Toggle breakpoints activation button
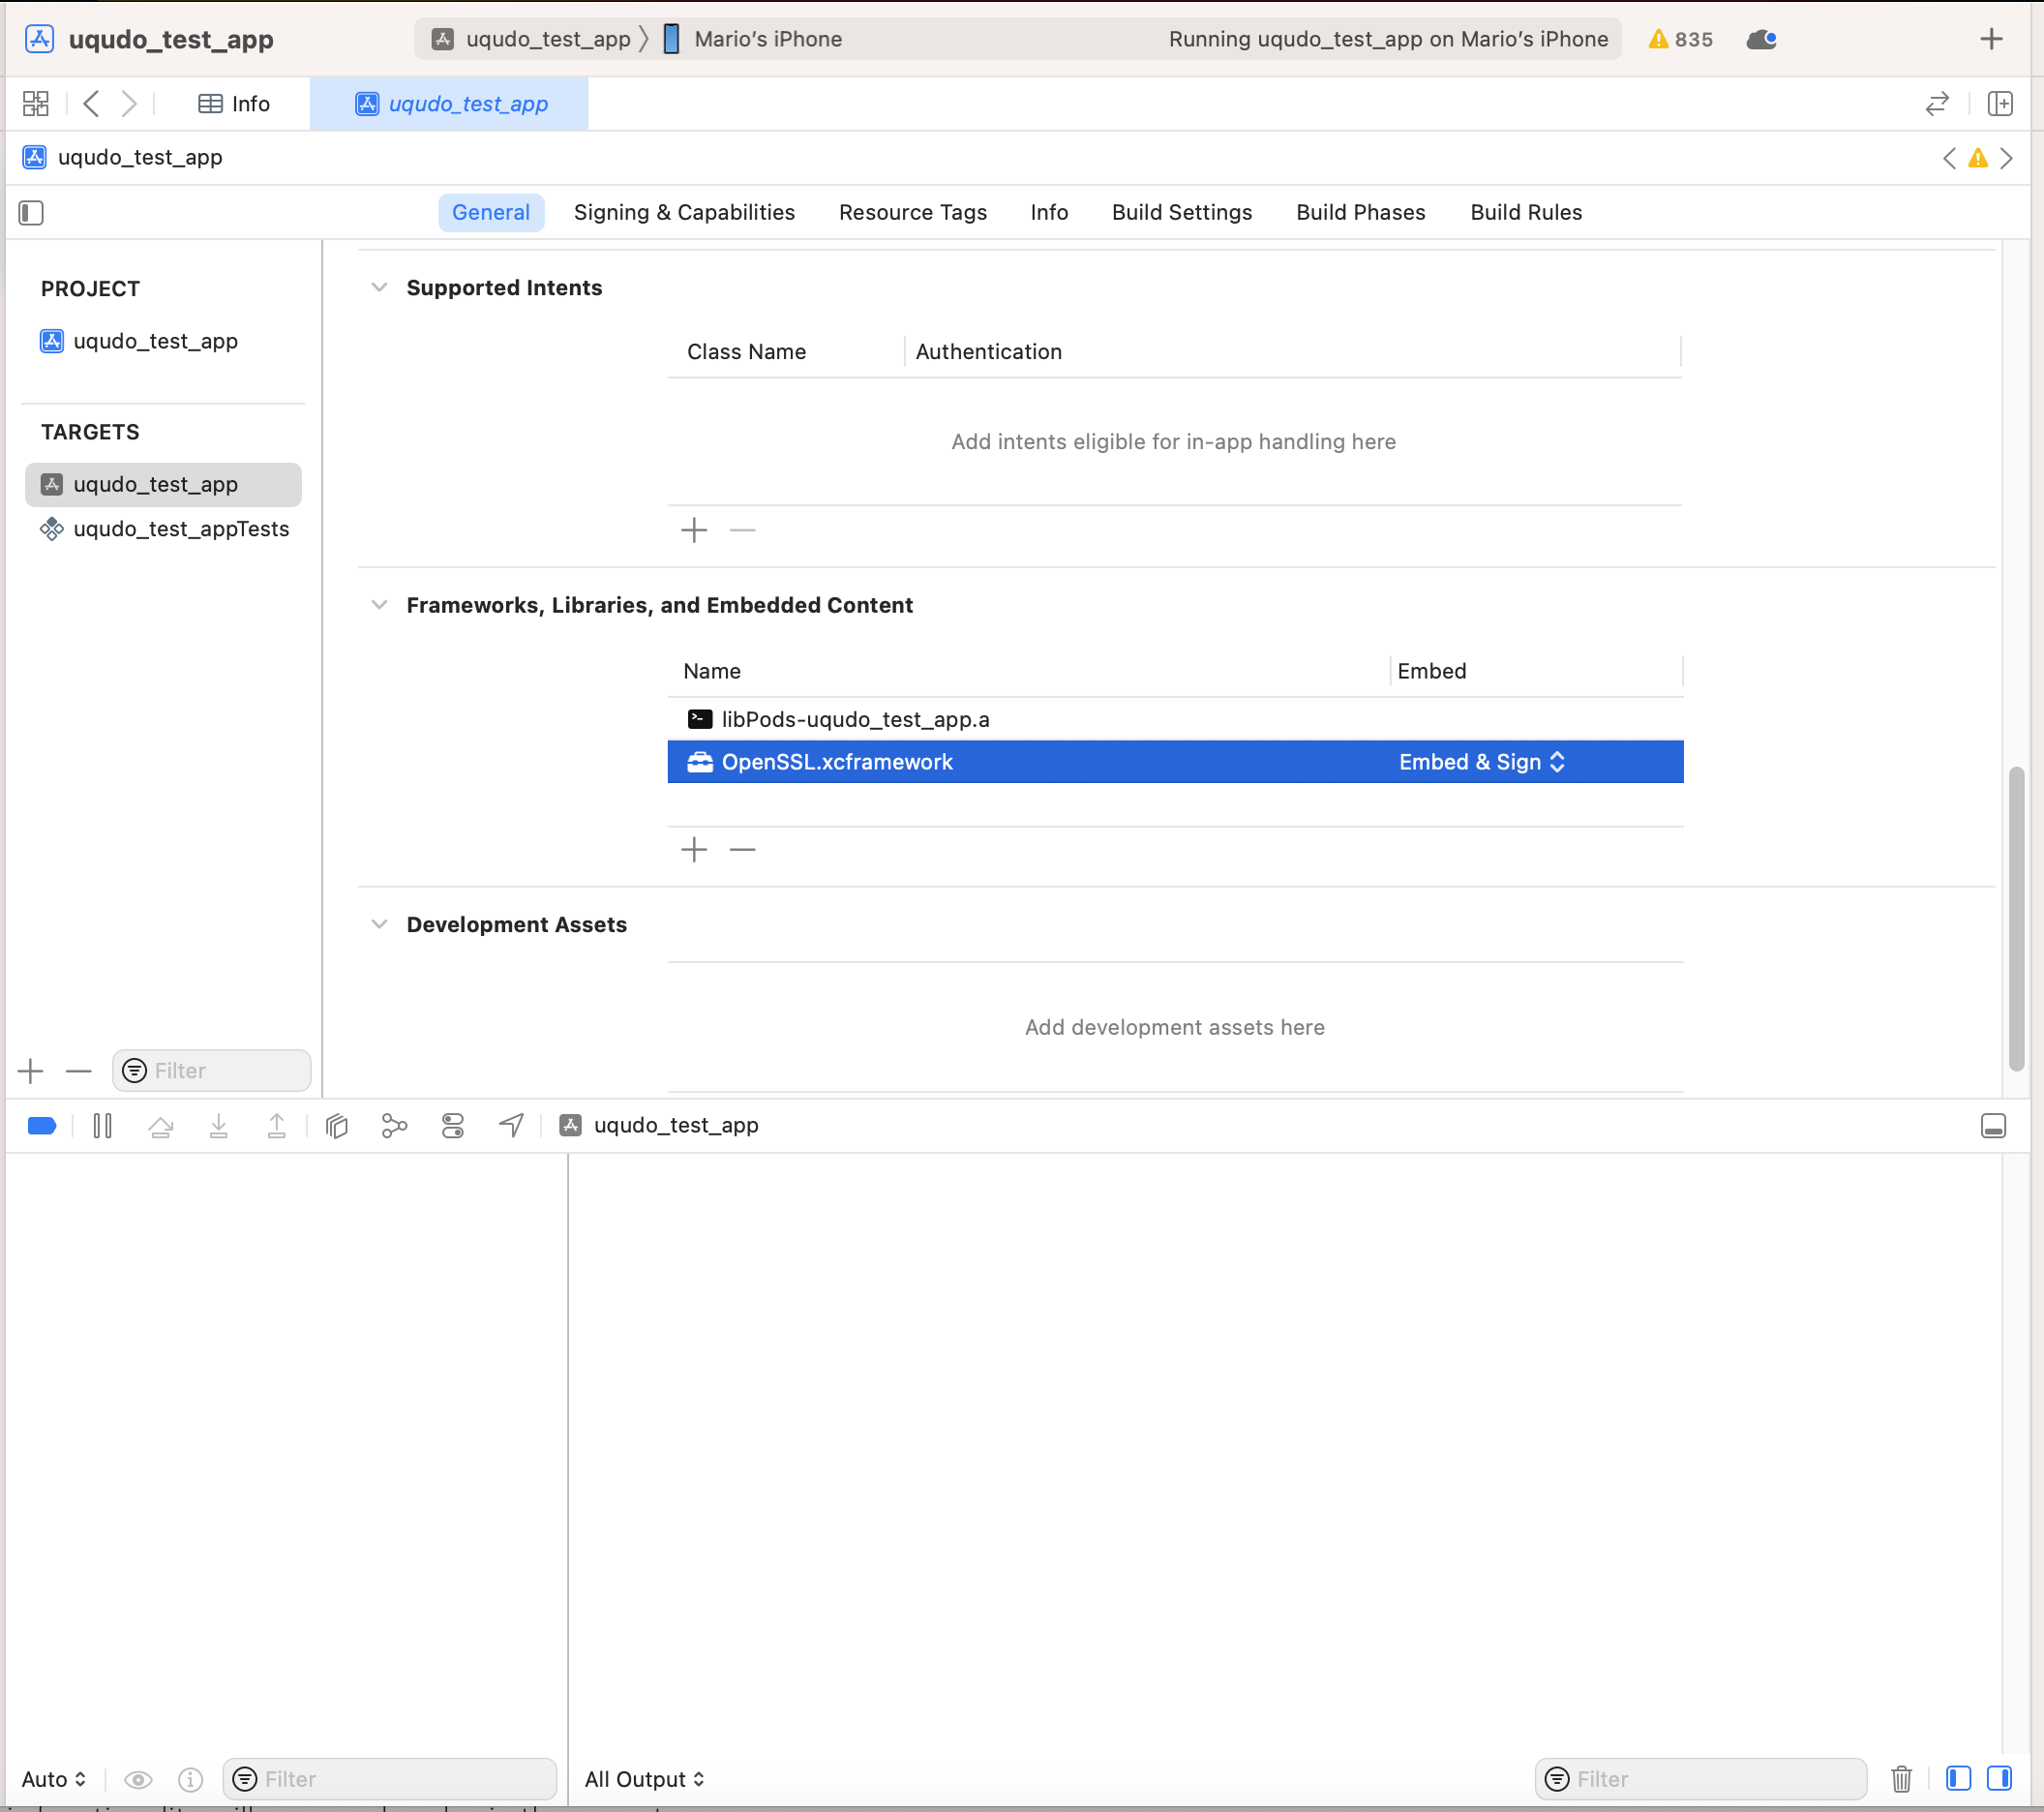The height and width of the screenshot is (1812, 2044). pyautogui.click(x=42, y=1126)
